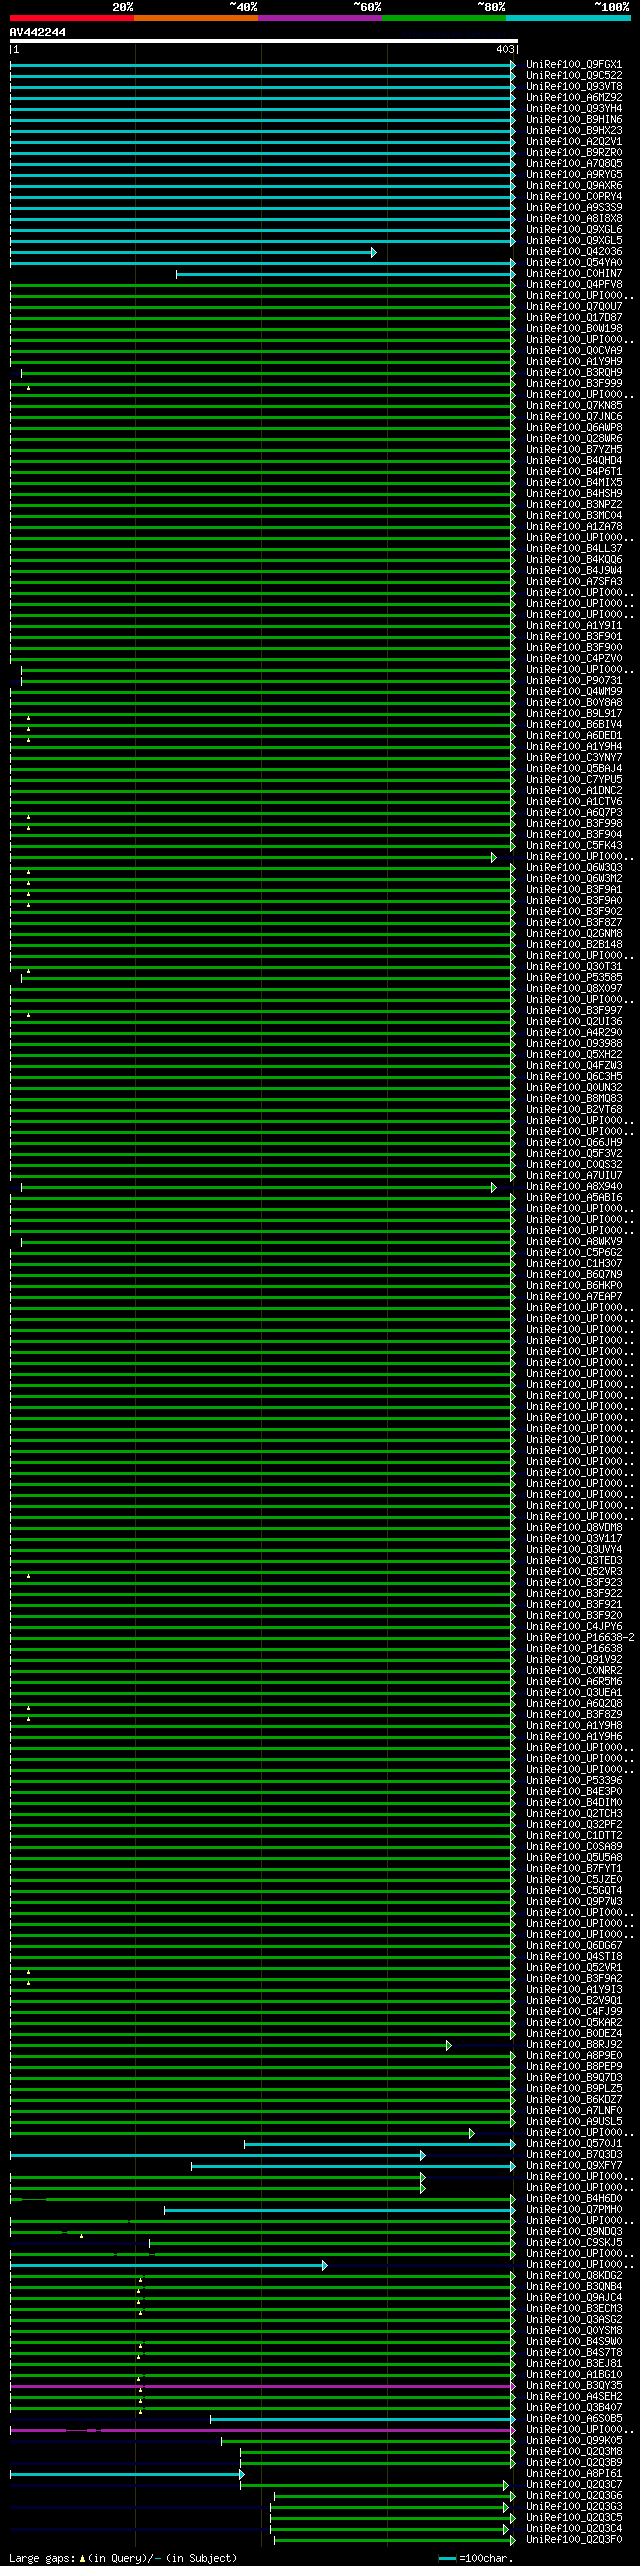This screenshot has width=640, height=2566.
Task: Select the UniRef100_Q42036 label
Action: (x=574, y=252)
